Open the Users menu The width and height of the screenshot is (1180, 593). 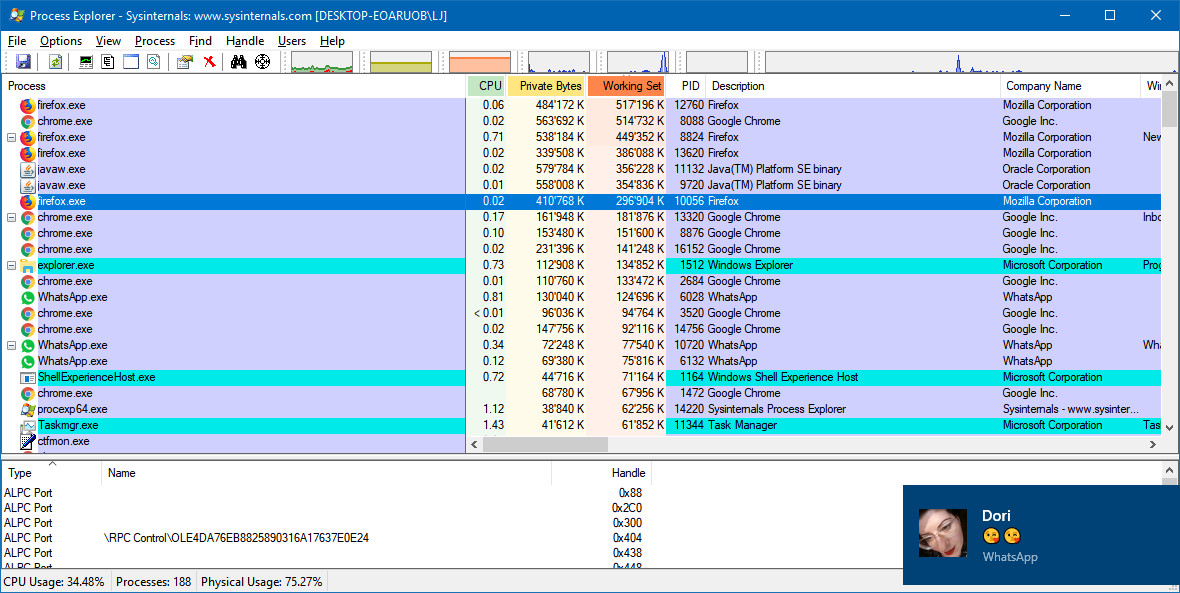[x=292, y=41]
